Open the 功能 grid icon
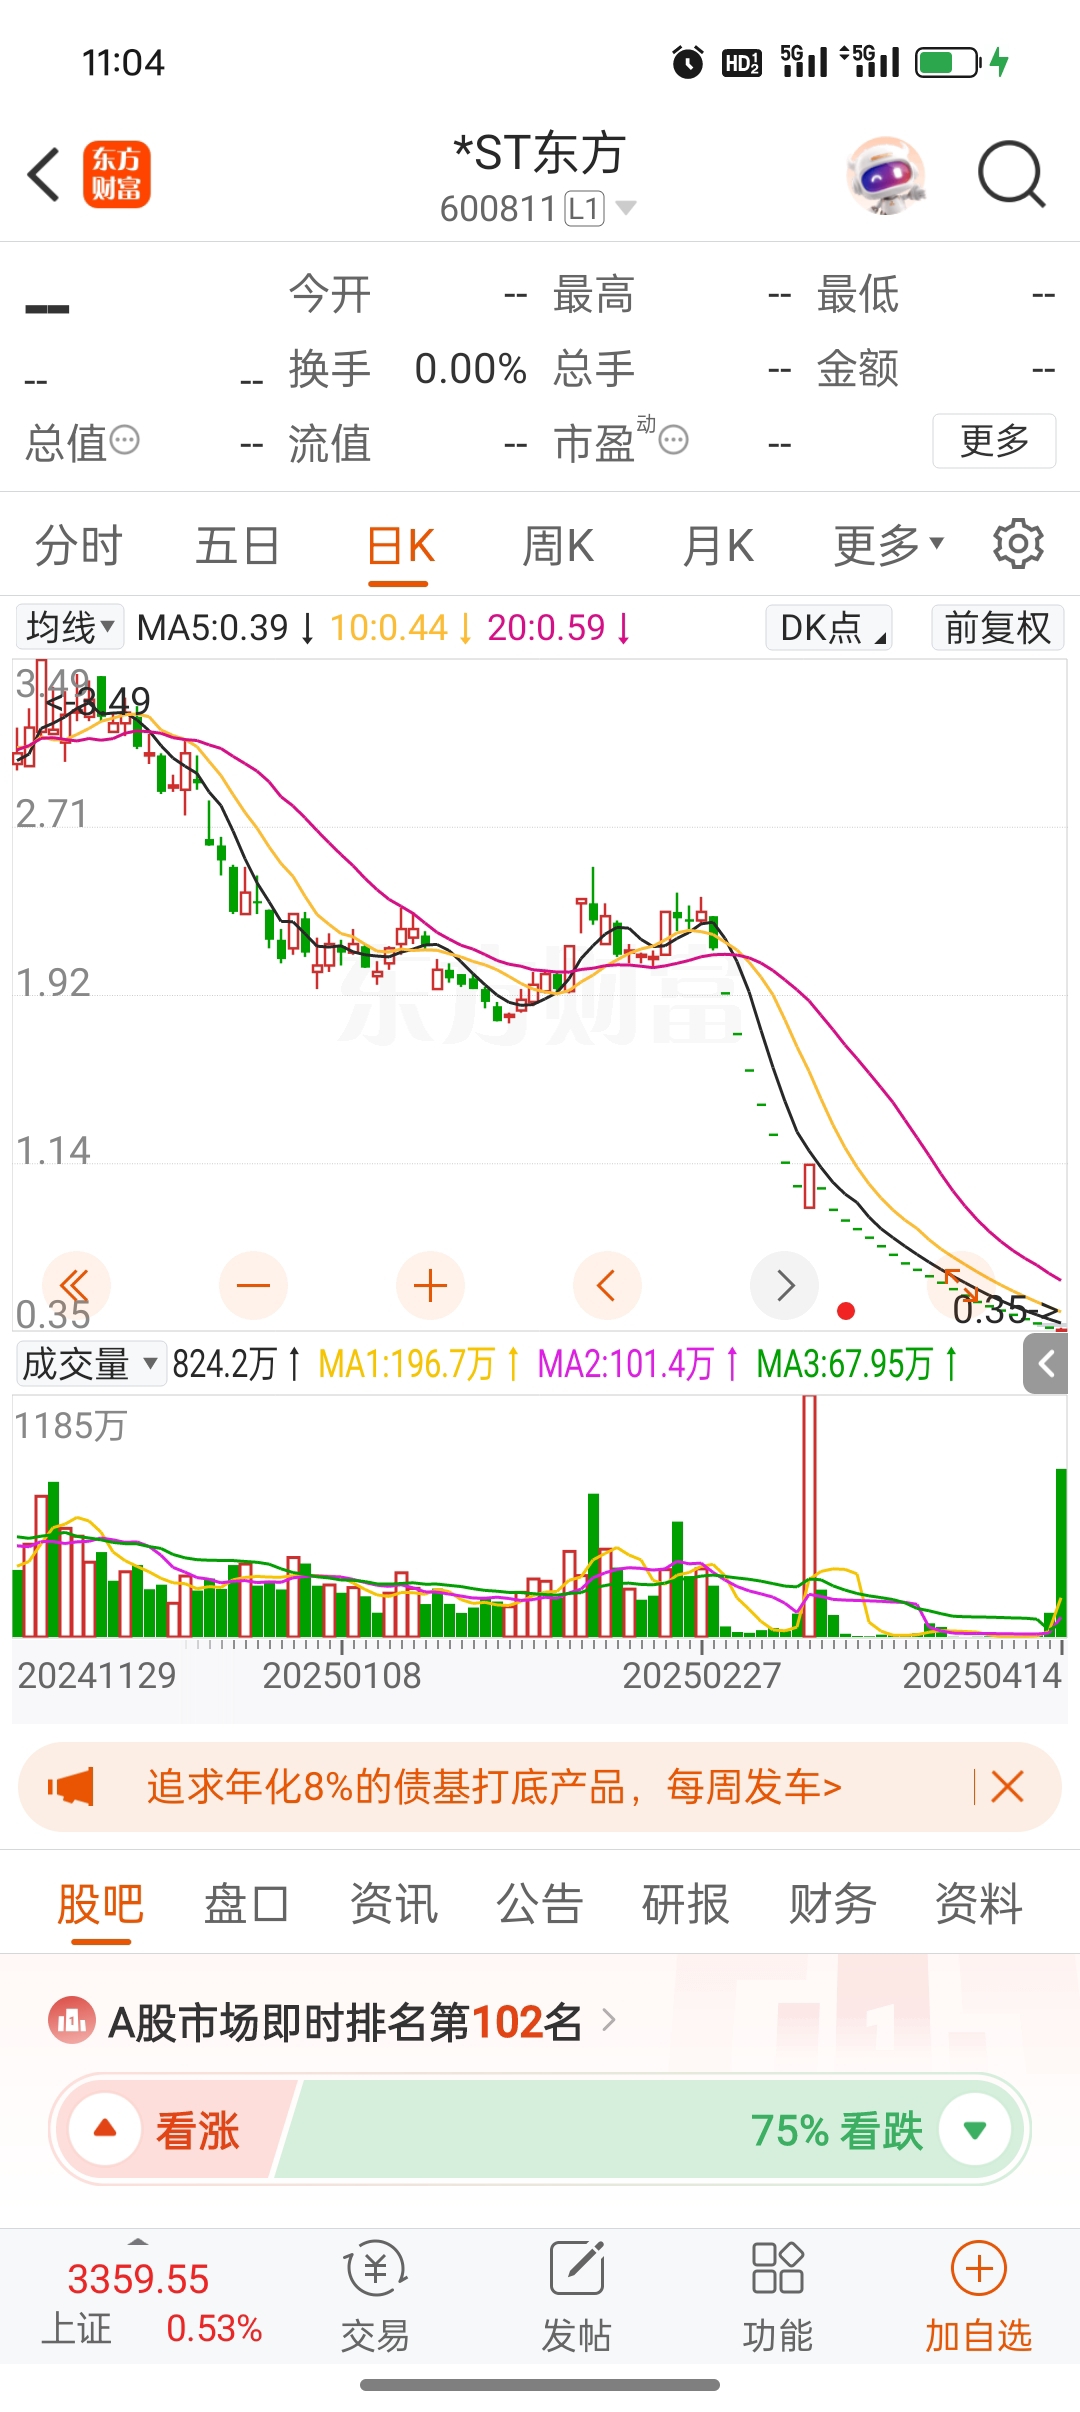Viewport: 1080px width, 2412px height. (777, 2268)
